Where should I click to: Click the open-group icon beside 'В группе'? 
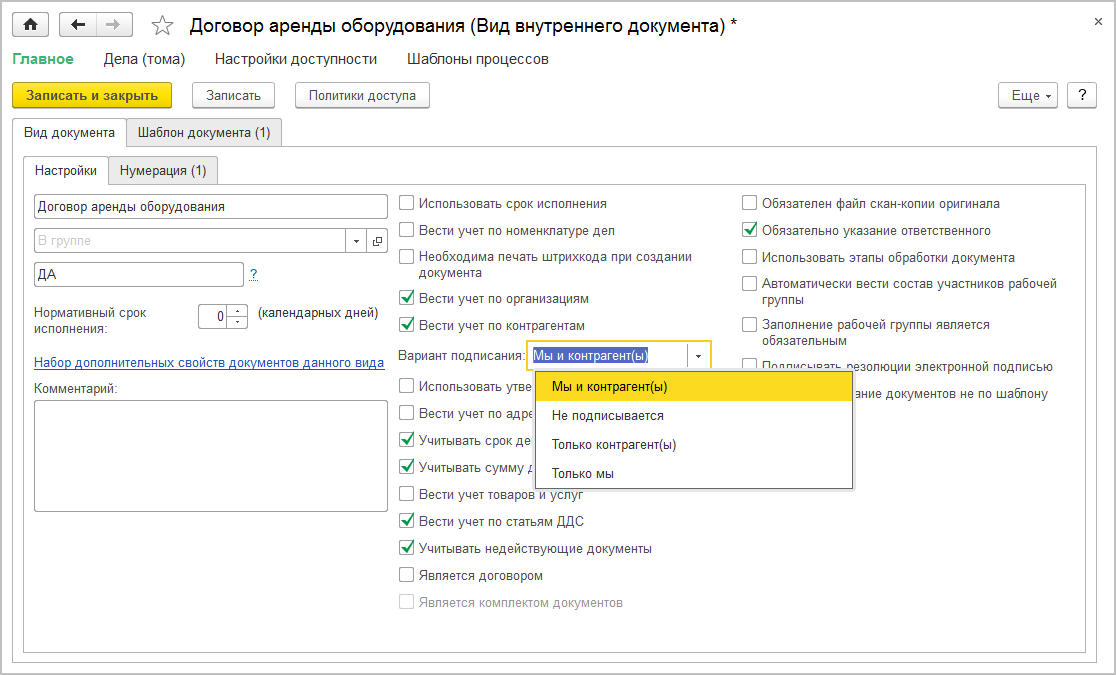pos(377,241)
